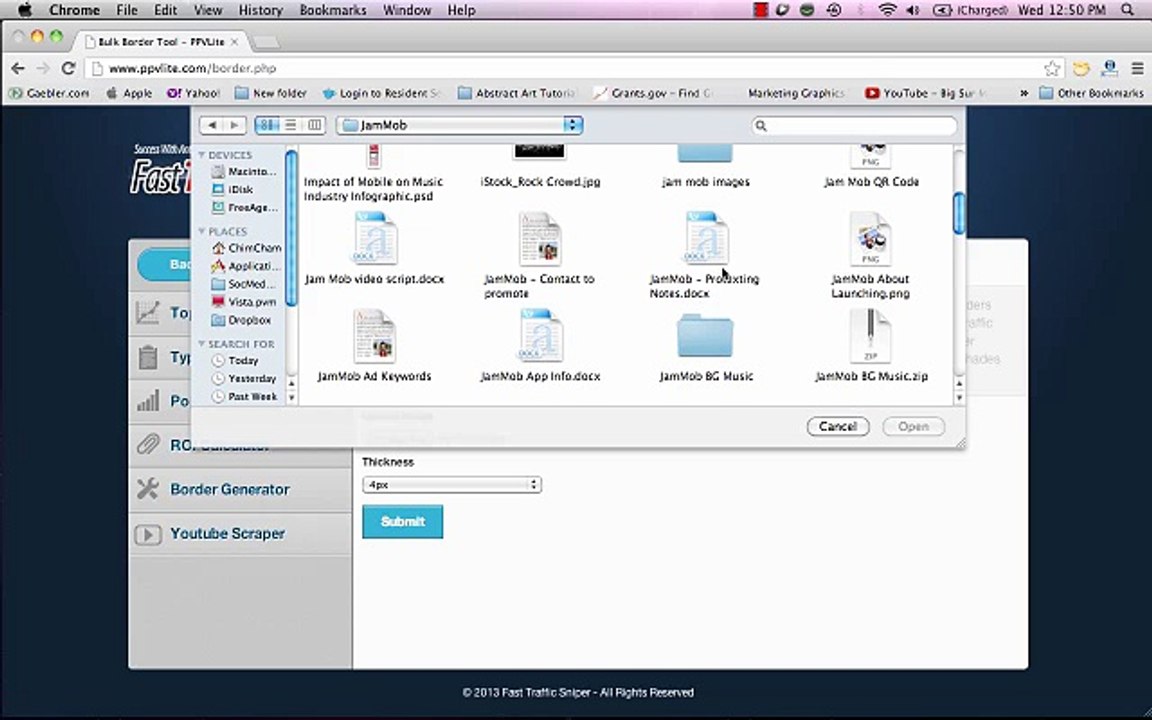The height and width of the screenshot is (720, 1152).
Task: Open the JamMob folder path dropdown
Action: (x=460, y=125)
